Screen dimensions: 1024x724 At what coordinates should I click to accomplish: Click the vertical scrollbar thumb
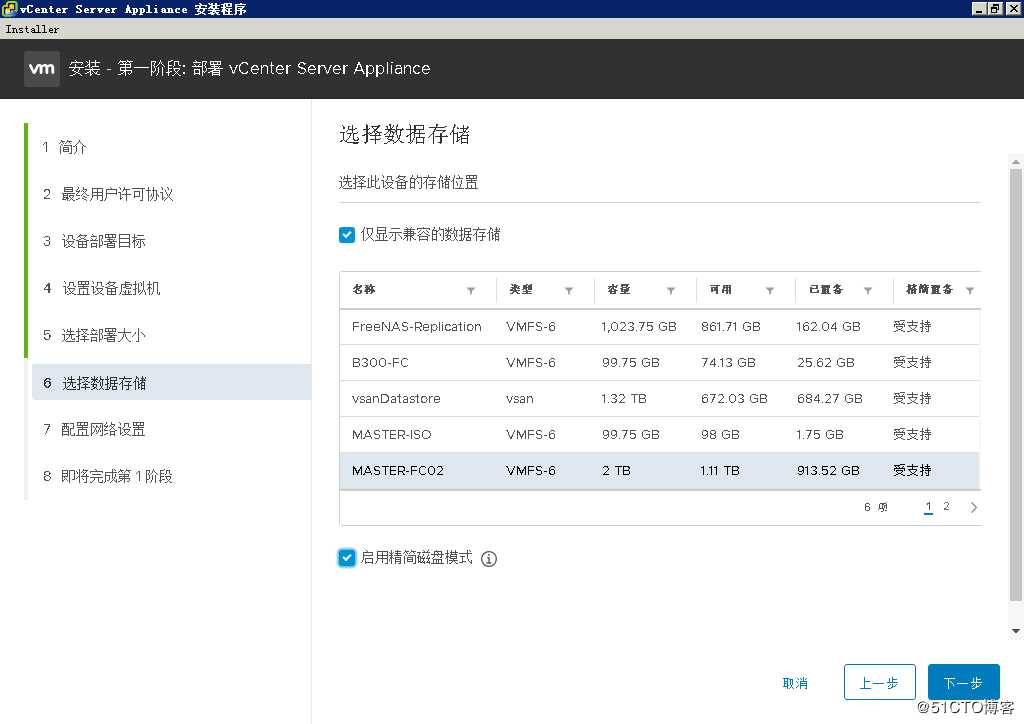[1016, 385]
